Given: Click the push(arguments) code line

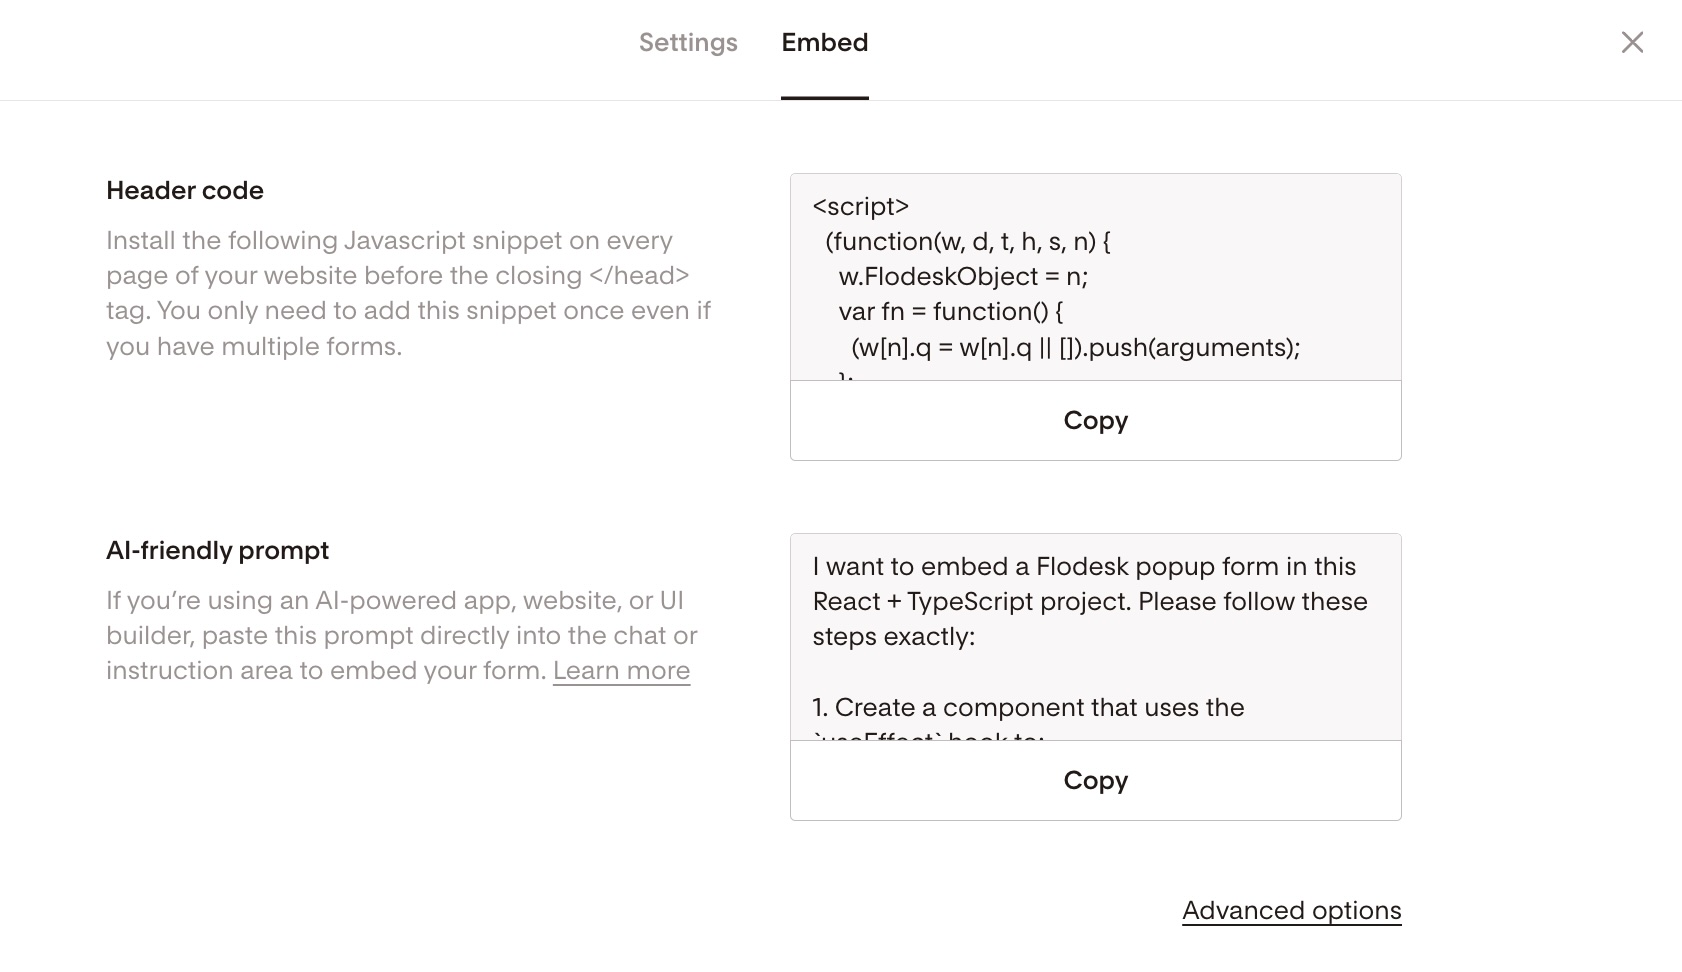Looking at the screenshot, I should coord(1076,348).
